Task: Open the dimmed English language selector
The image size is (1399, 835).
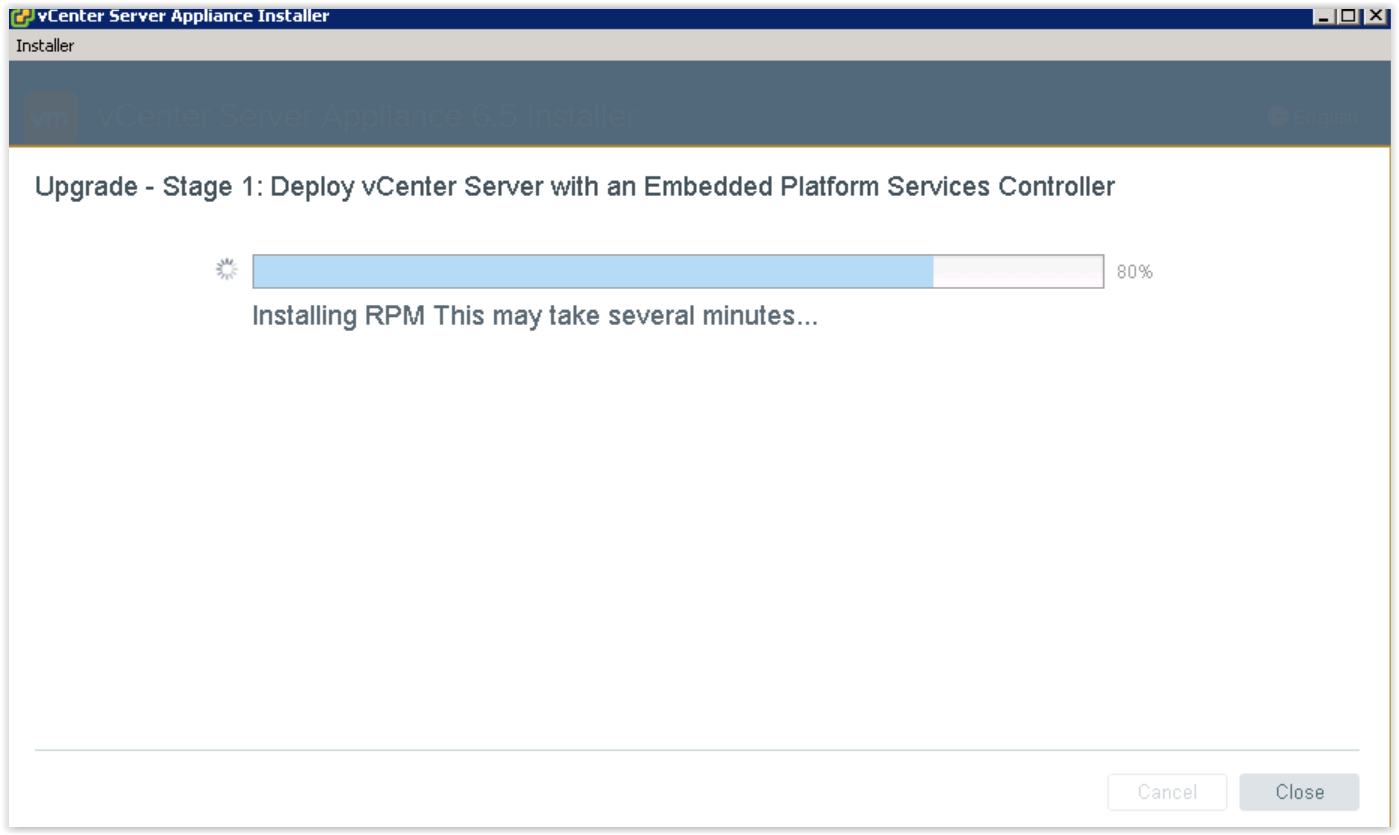Action: [1313, 117]
